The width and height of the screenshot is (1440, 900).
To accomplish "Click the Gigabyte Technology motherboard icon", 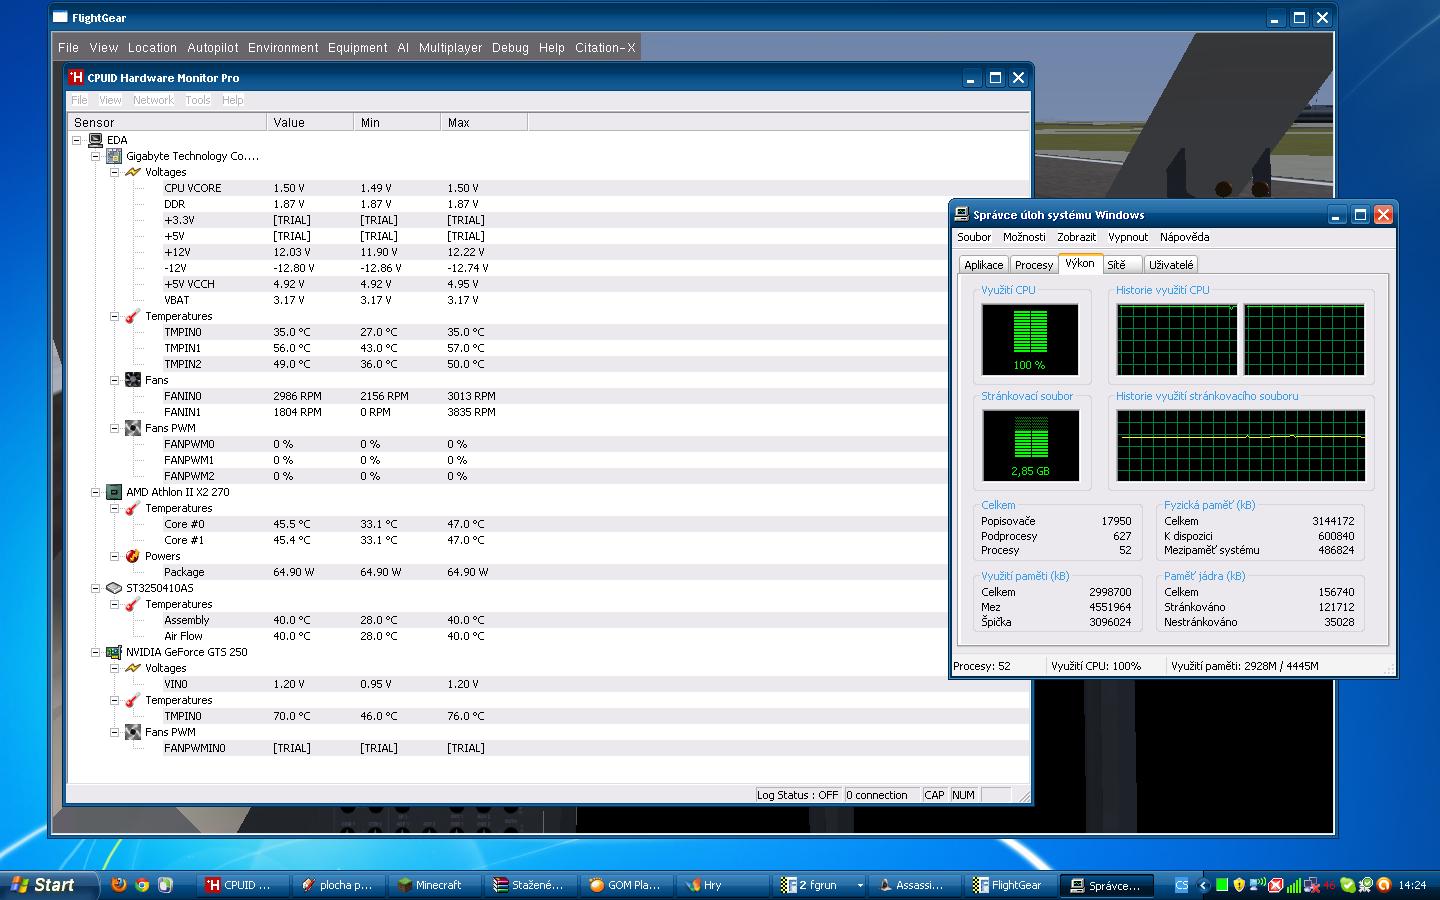I will [114, 156].
